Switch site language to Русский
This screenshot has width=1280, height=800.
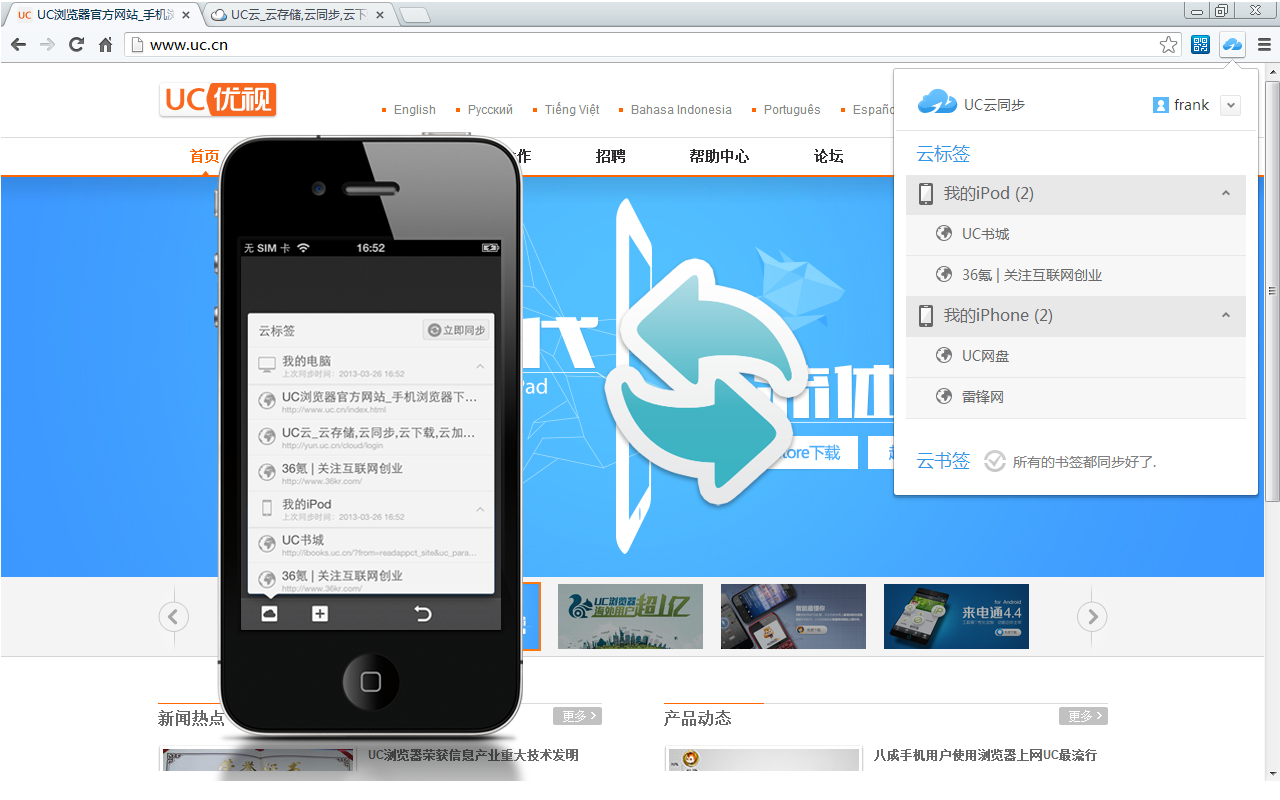coord(490,110)
